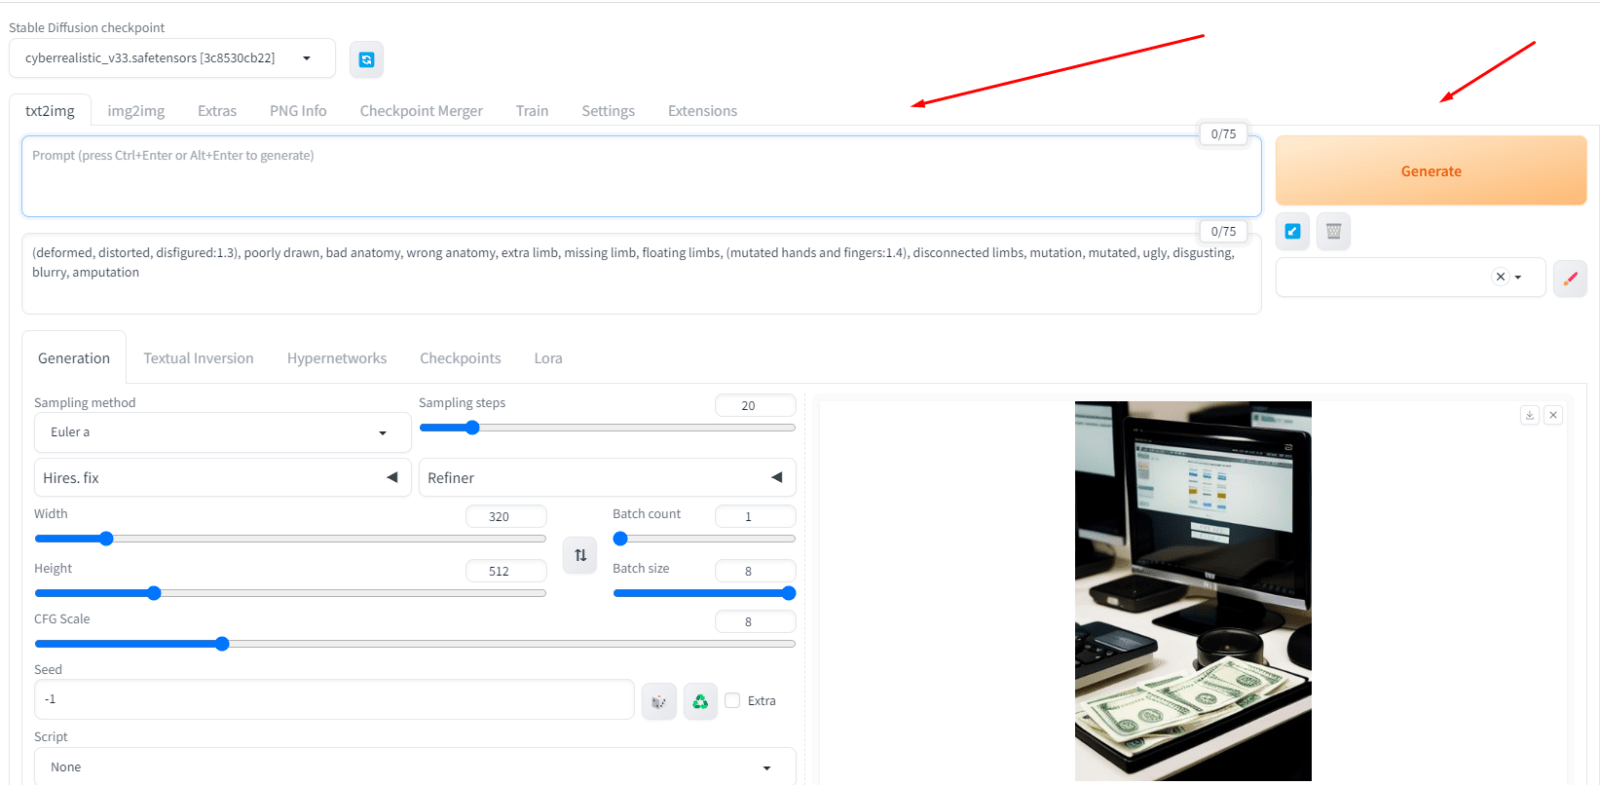The width and height of the screenshot is (1600, 785).
Task: Open the edit styles pencil icon
Action: [x=1570, y=278]
